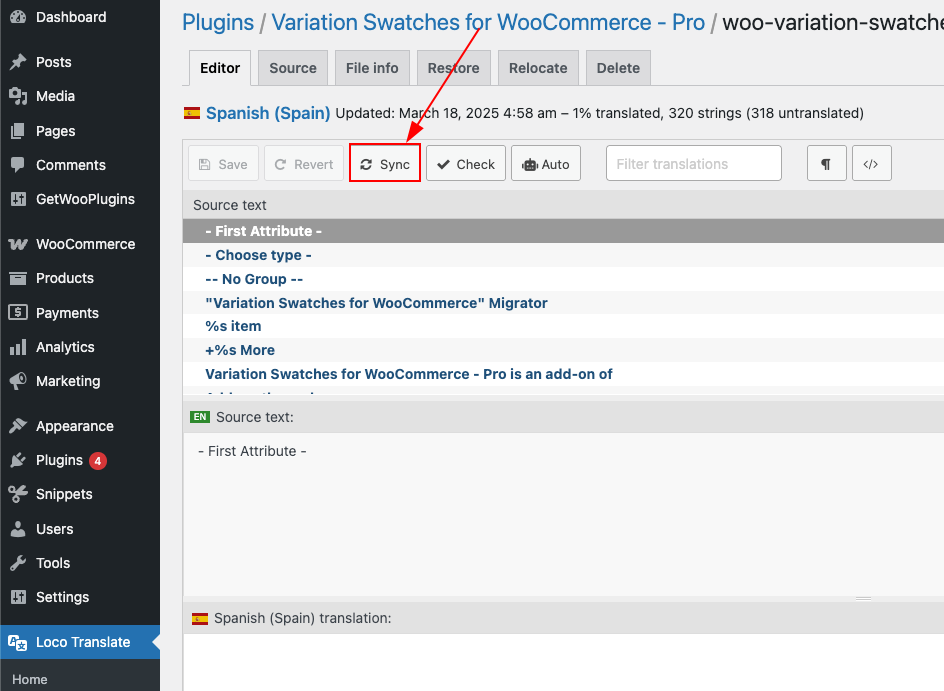This screenshot has height=691, width=944.
Task: Click the Spanish flag next to Spanish (Spain)
Action: (x=192, y=113)
